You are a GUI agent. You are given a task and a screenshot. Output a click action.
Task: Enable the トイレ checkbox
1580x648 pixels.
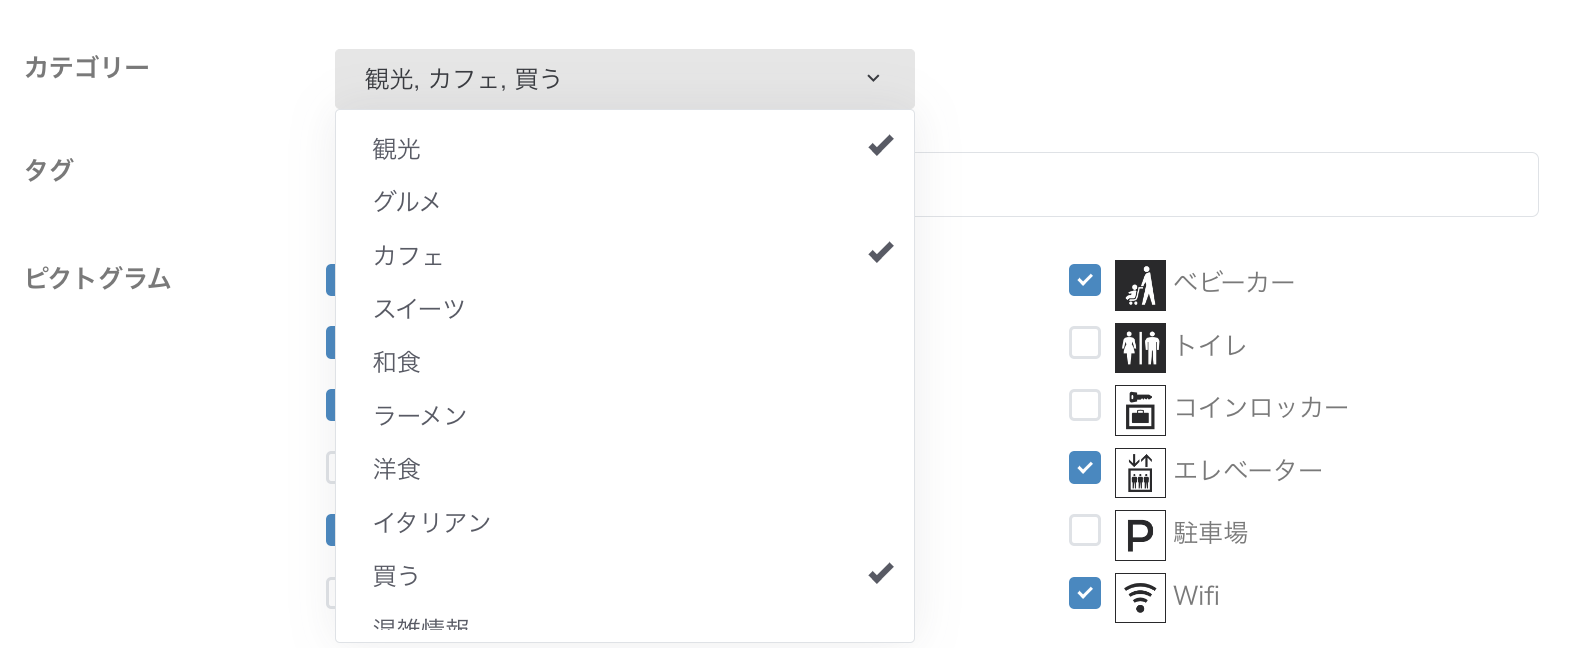coord(1085,342)
